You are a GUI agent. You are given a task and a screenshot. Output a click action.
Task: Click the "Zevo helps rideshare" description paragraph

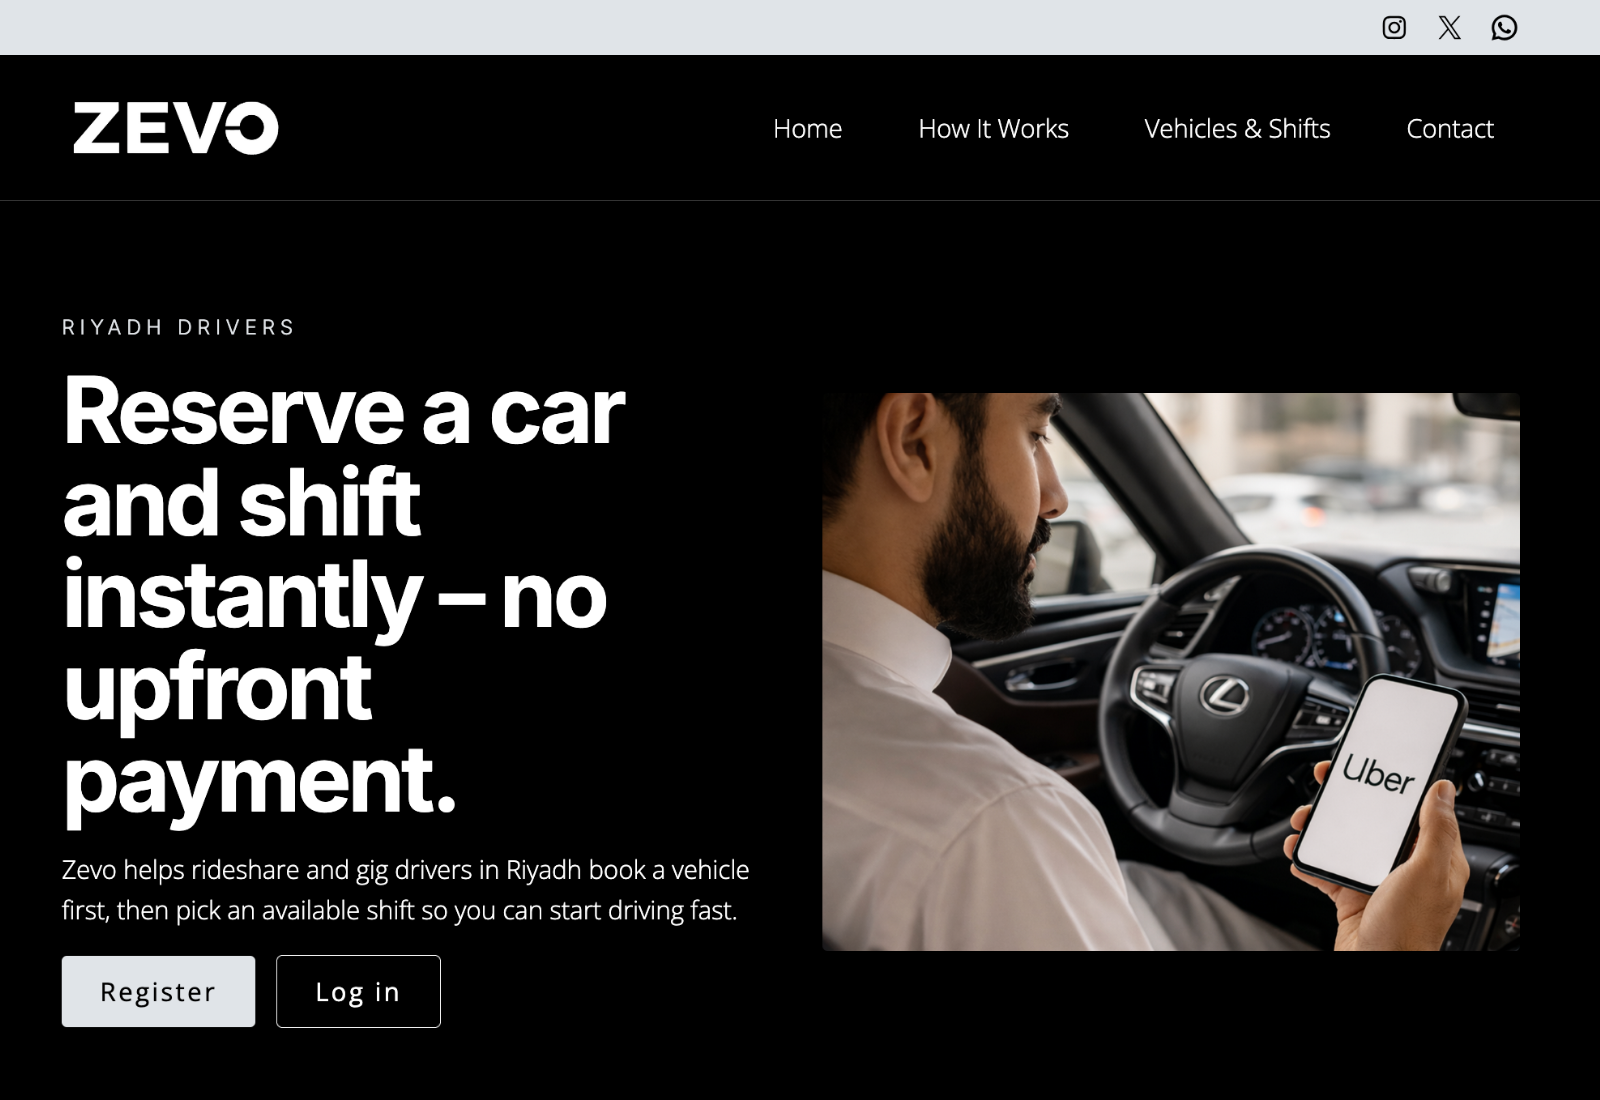coord(405,890)
